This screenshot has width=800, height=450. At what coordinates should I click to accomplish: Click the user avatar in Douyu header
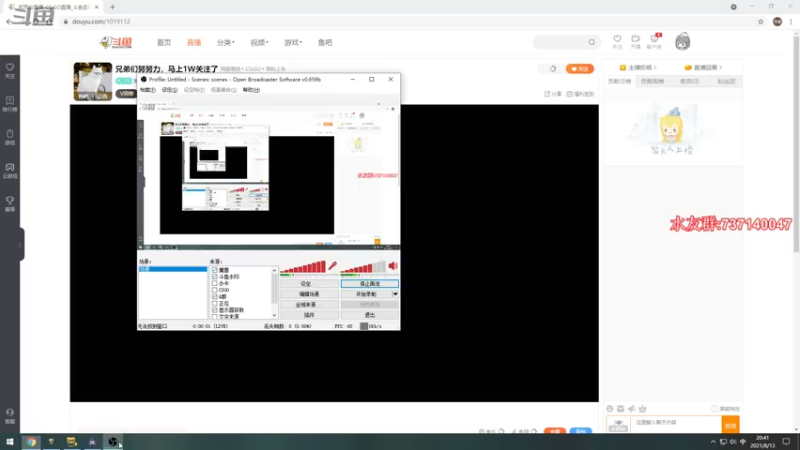click(683, 42)
